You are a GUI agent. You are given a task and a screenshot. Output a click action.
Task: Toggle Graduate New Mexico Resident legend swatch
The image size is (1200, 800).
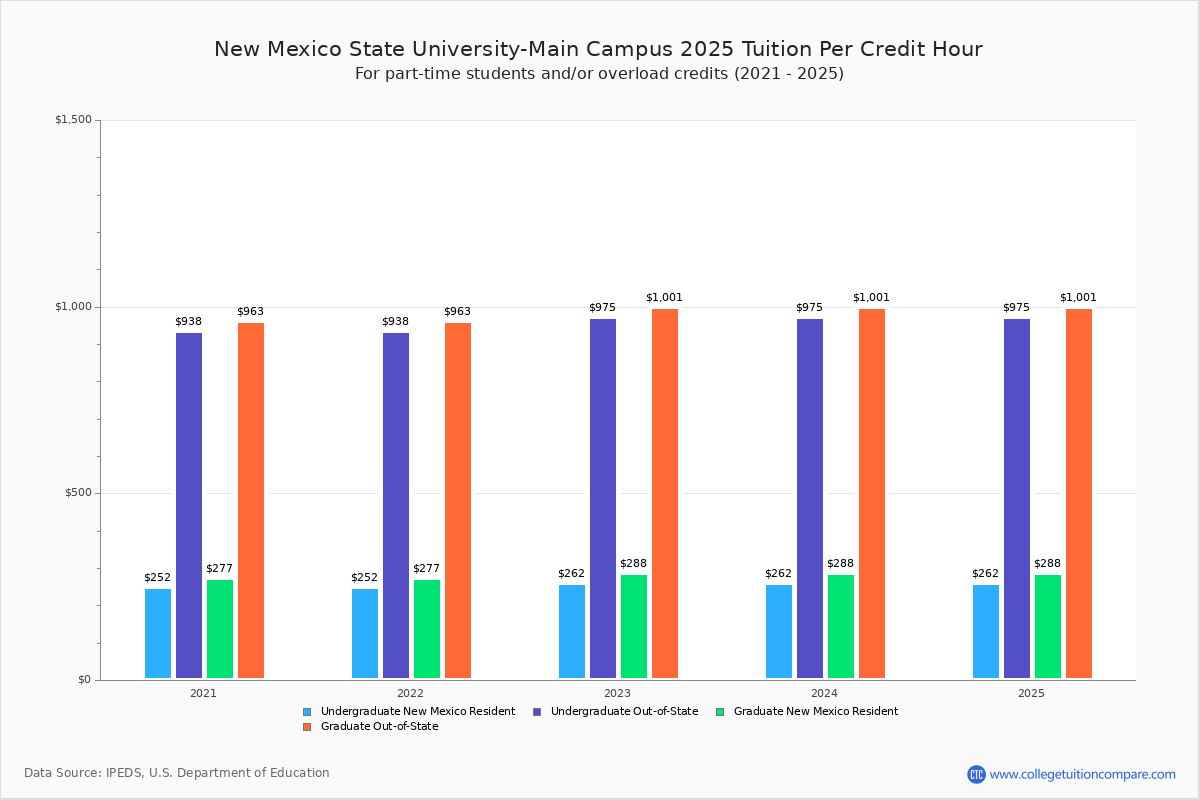click(720, 712)
